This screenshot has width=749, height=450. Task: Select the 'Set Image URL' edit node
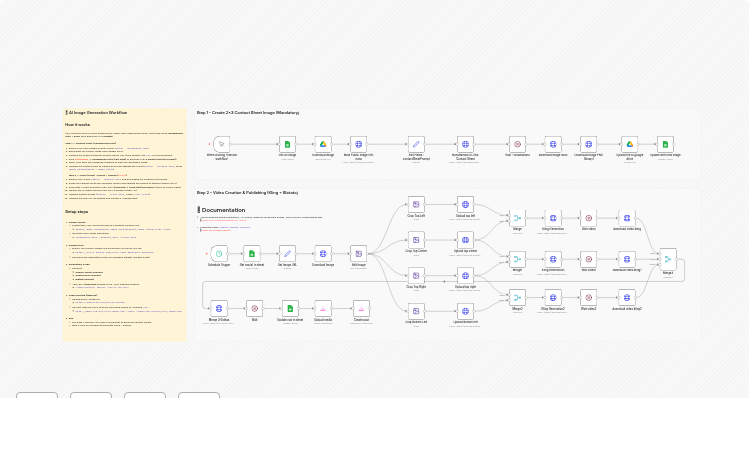(287, 254)
